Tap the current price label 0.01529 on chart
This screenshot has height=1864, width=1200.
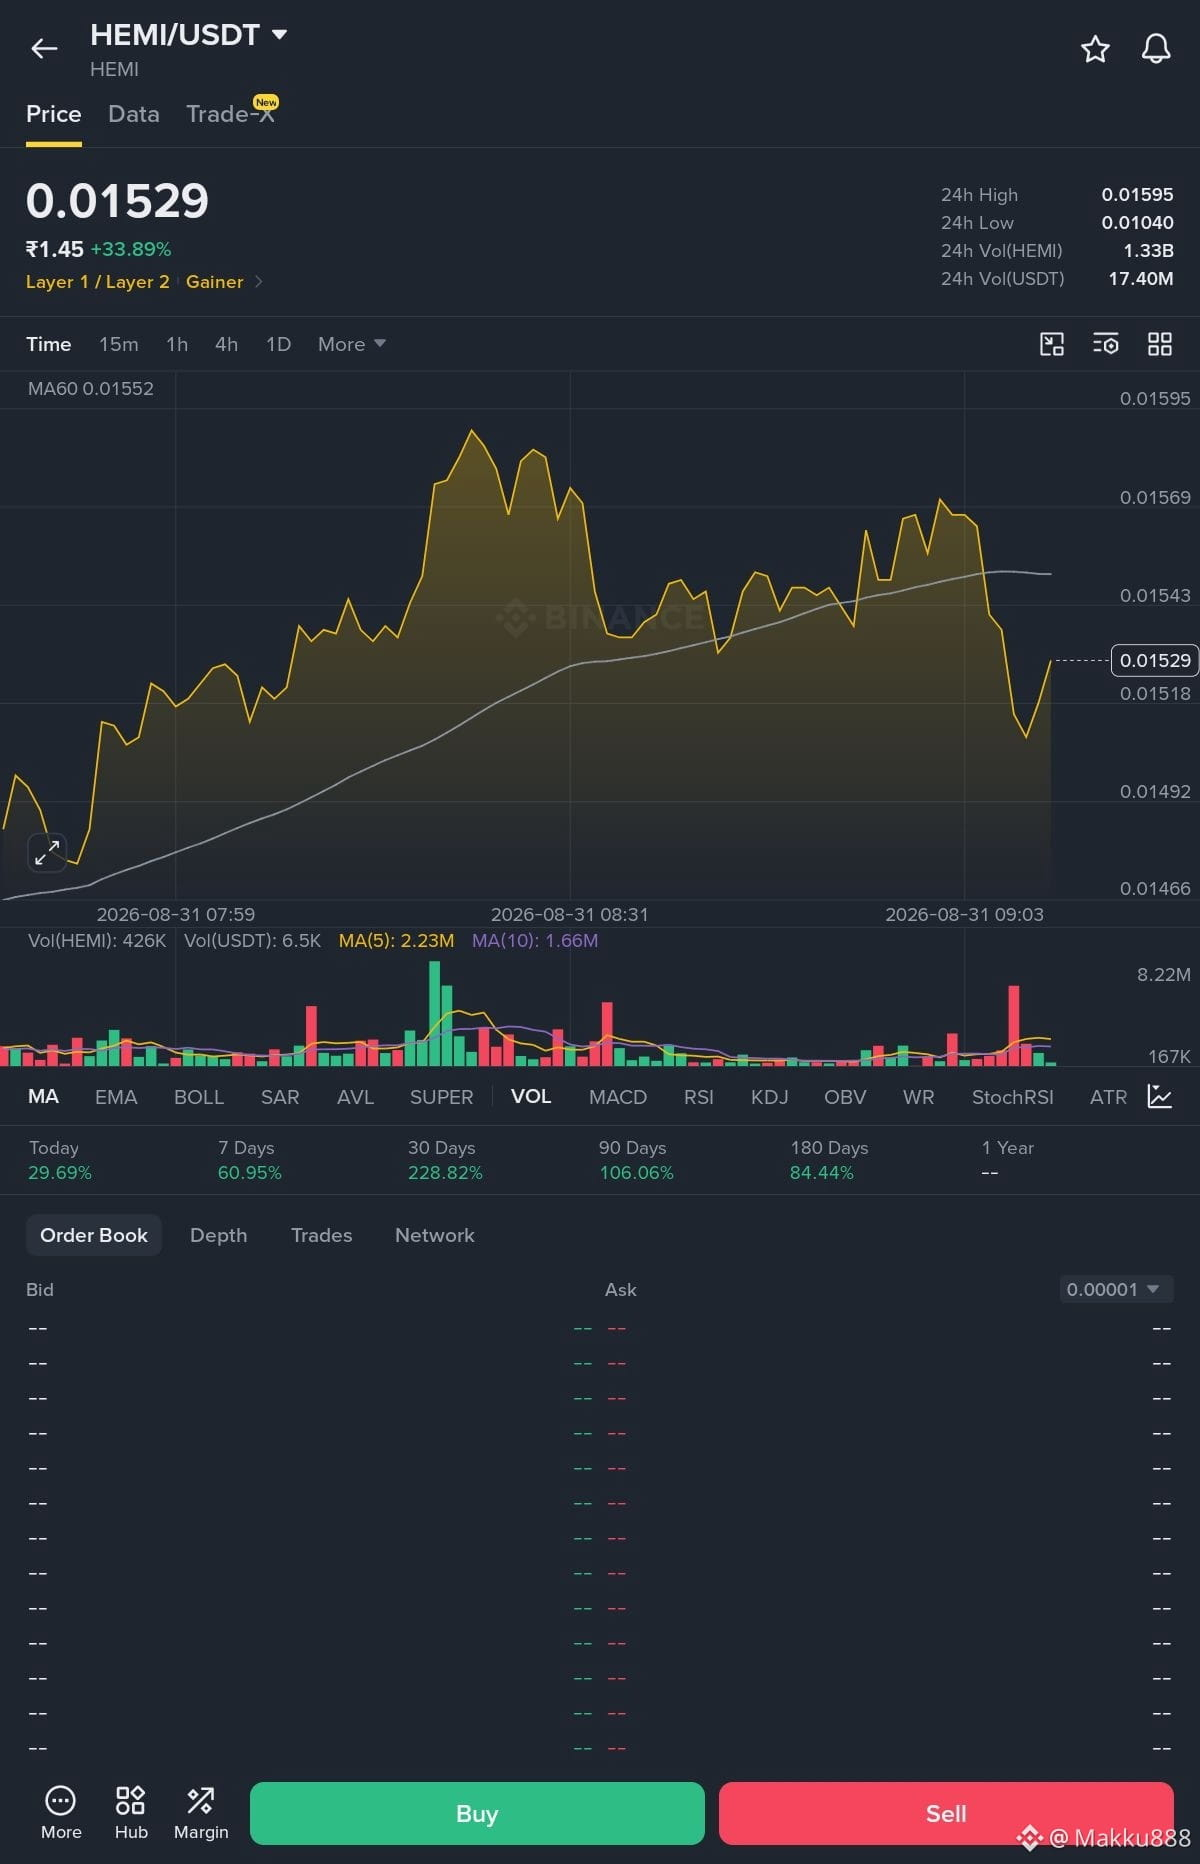tap(1155, 660)
